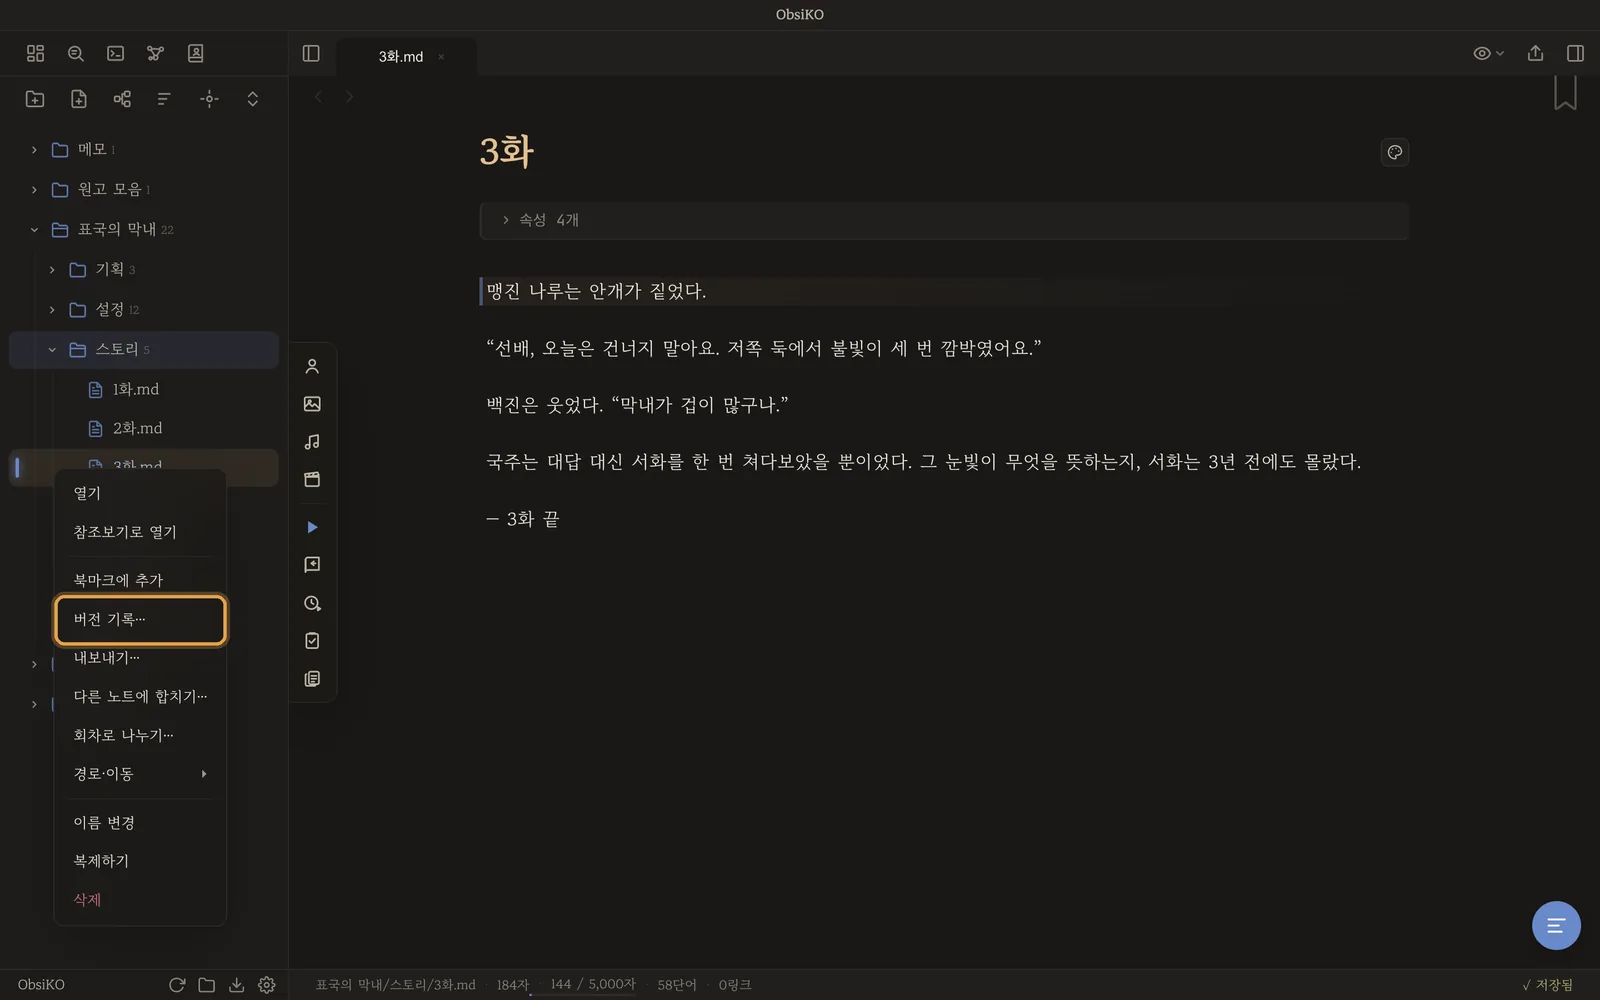Screen dimensions: 1600x1000
Task: Locate the current file in the explorer
Action: coord(209,98)
